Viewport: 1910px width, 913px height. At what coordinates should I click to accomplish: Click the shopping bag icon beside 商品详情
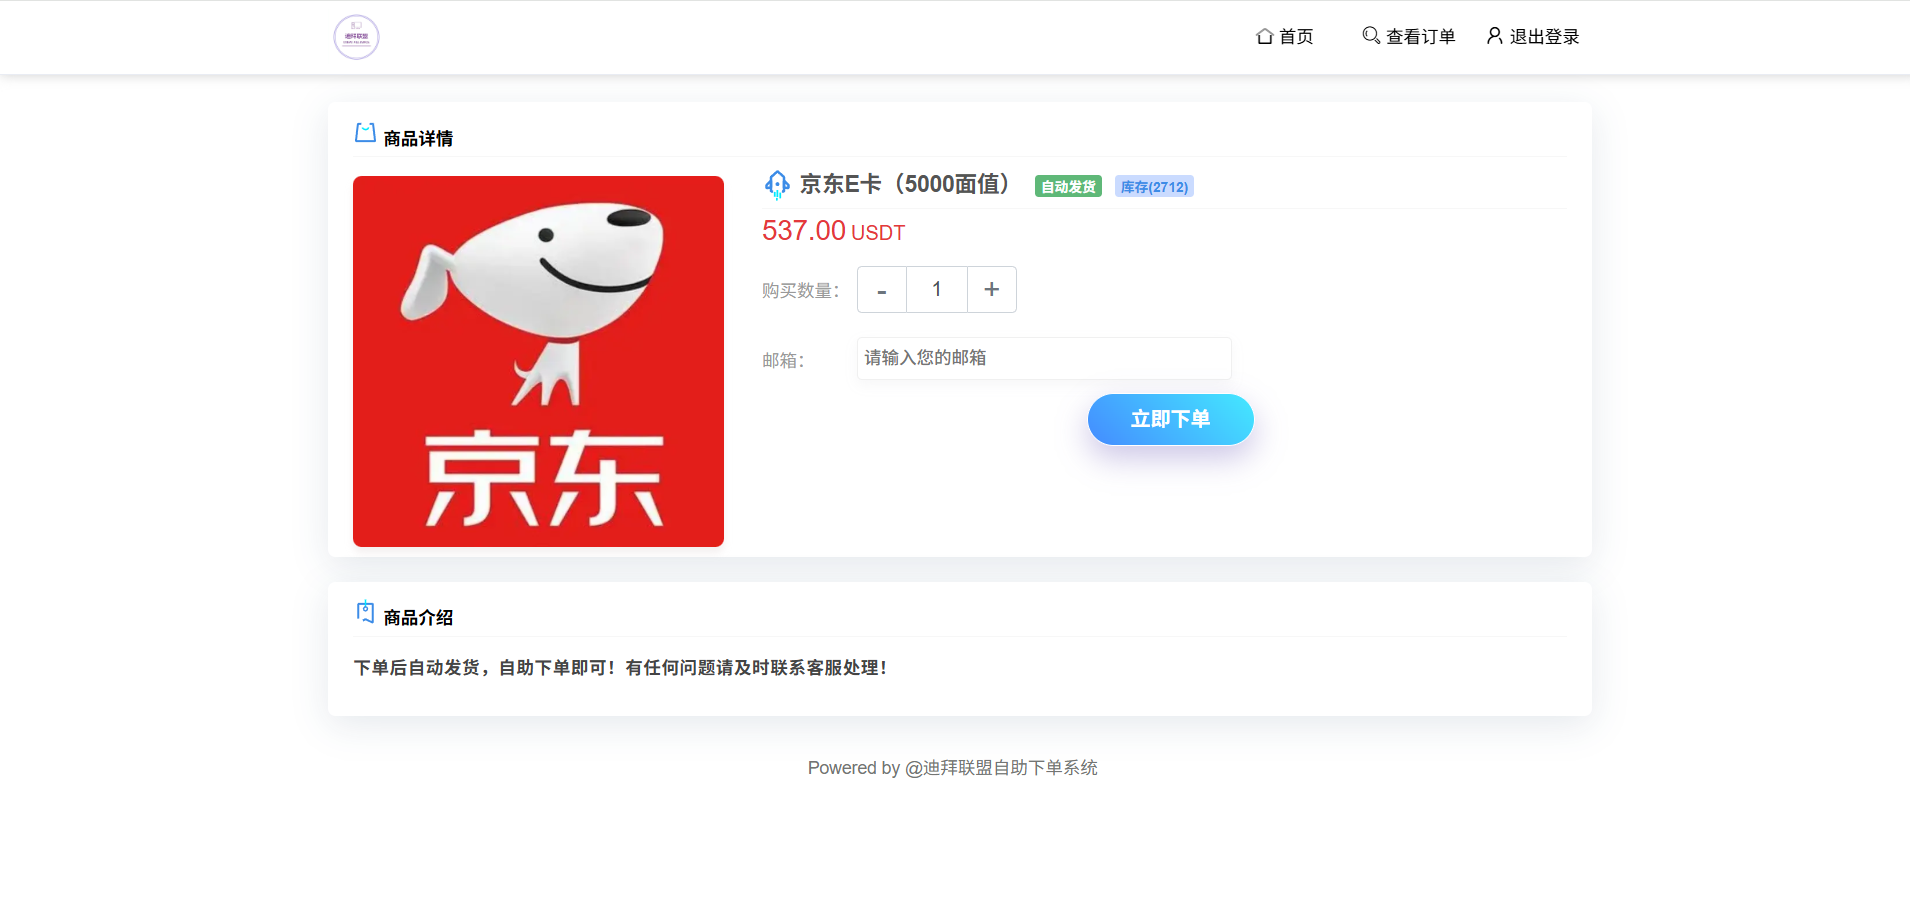(365, 133)
